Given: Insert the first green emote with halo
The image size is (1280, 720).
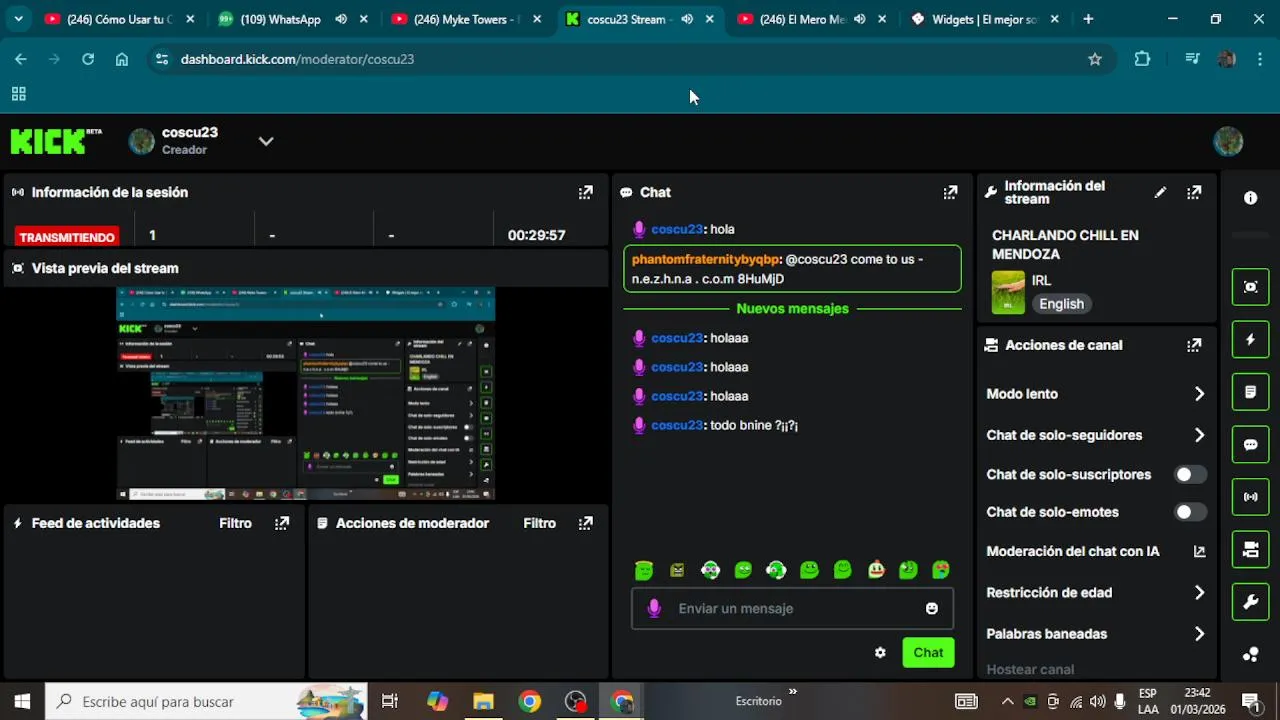Looking at the screenshot, I should [644, 570].
